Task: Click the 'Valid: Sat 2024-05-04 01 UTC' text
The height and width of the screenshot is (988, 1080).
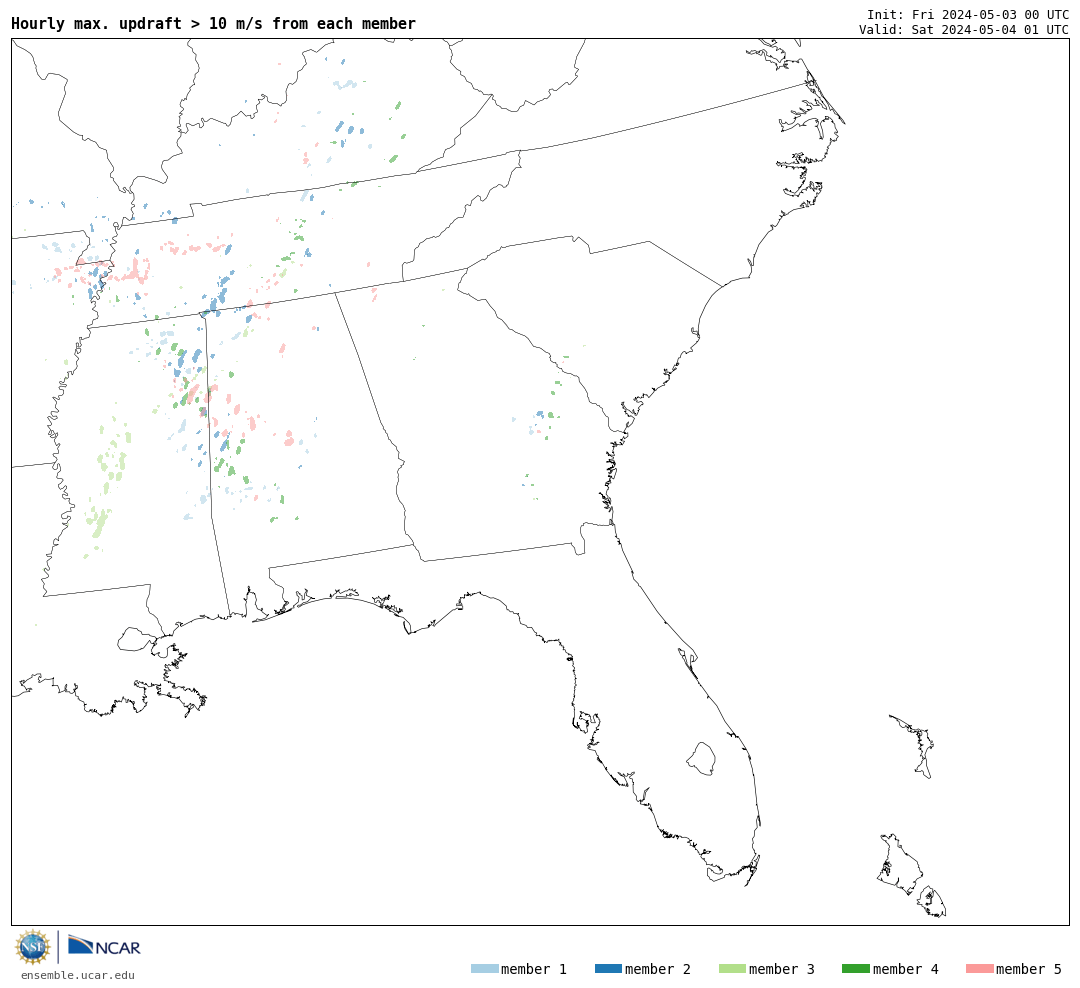Action: pyautogui.click(x=964, y=30)
